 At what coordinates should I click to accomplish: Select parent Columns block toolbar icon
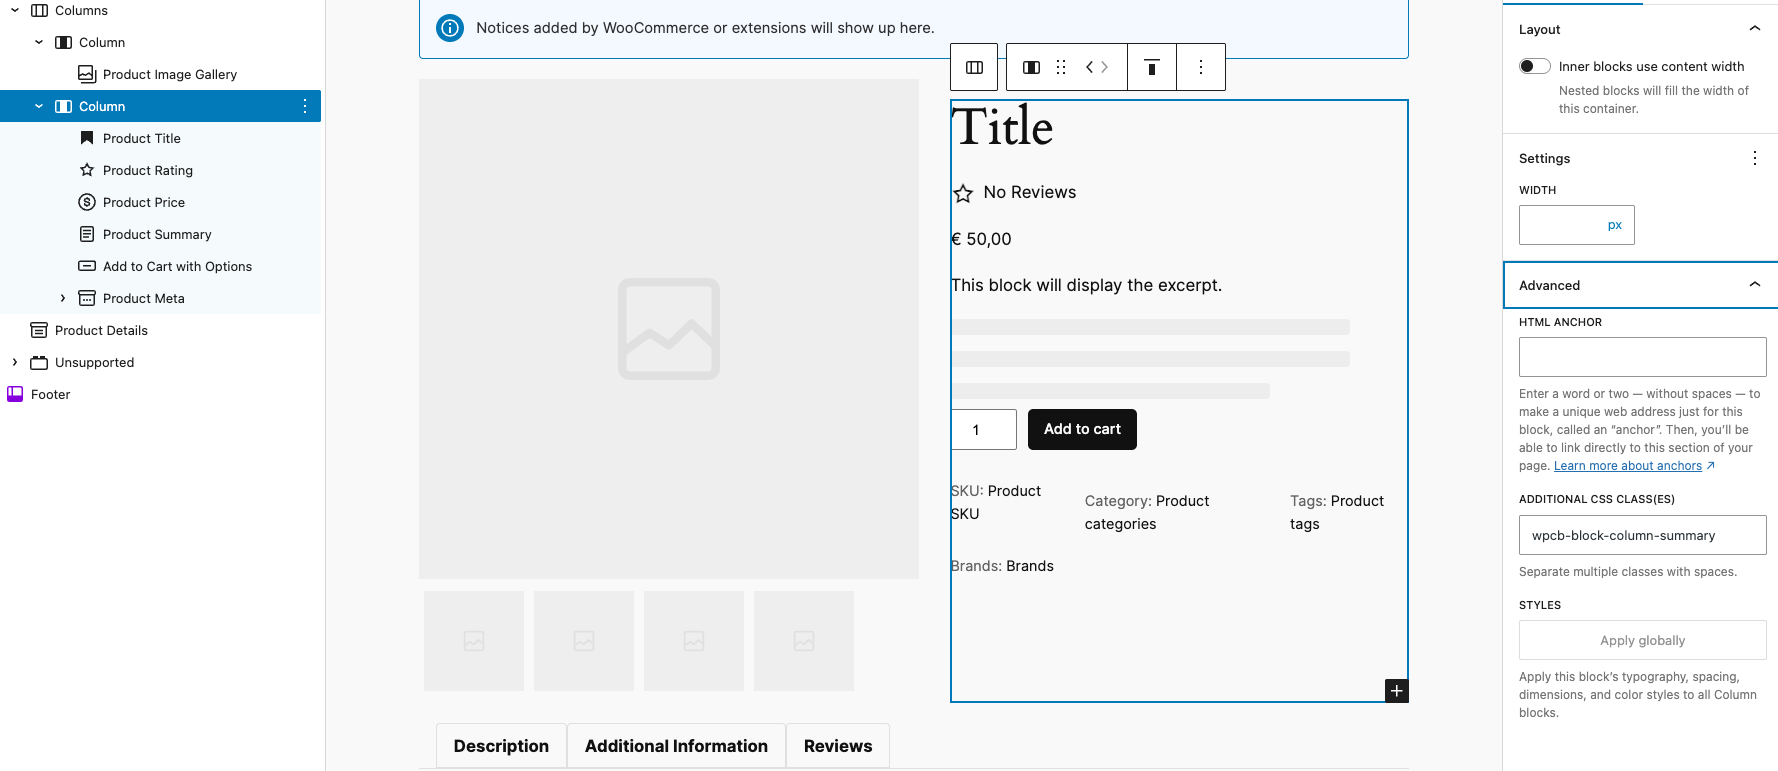pyautogui.click(x=974, y=67)
